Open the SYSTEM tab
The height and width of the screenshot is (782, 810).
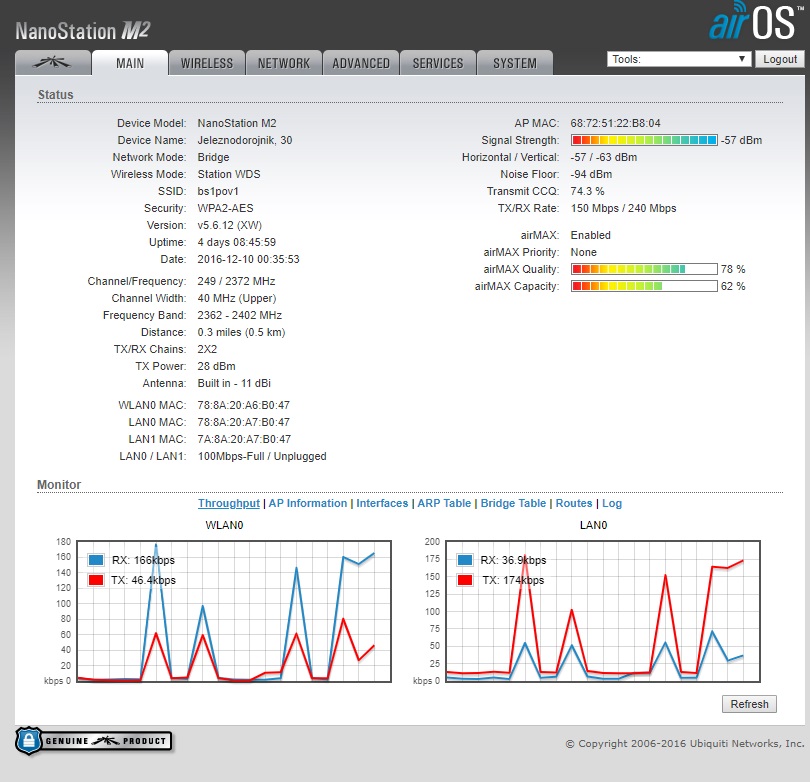coord(514,63)
